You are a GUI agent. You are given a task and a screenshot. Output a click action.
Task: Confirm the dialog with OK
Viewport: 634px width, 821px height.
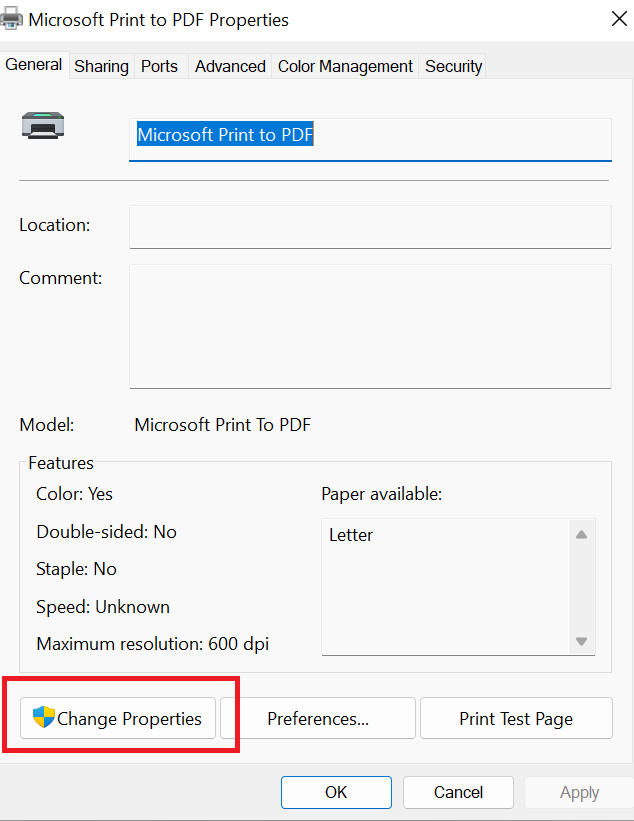tap(336, 792)
